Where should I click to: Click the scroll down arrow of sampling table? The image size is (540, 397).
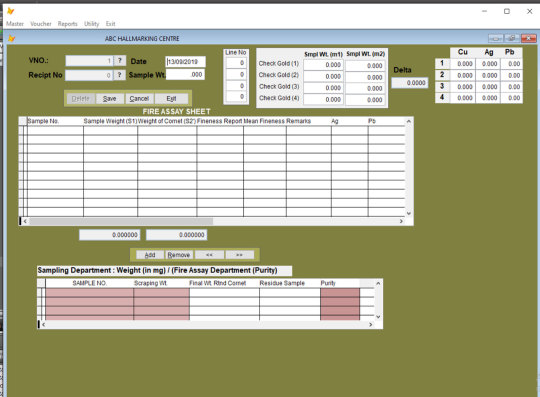pos(378,317)
